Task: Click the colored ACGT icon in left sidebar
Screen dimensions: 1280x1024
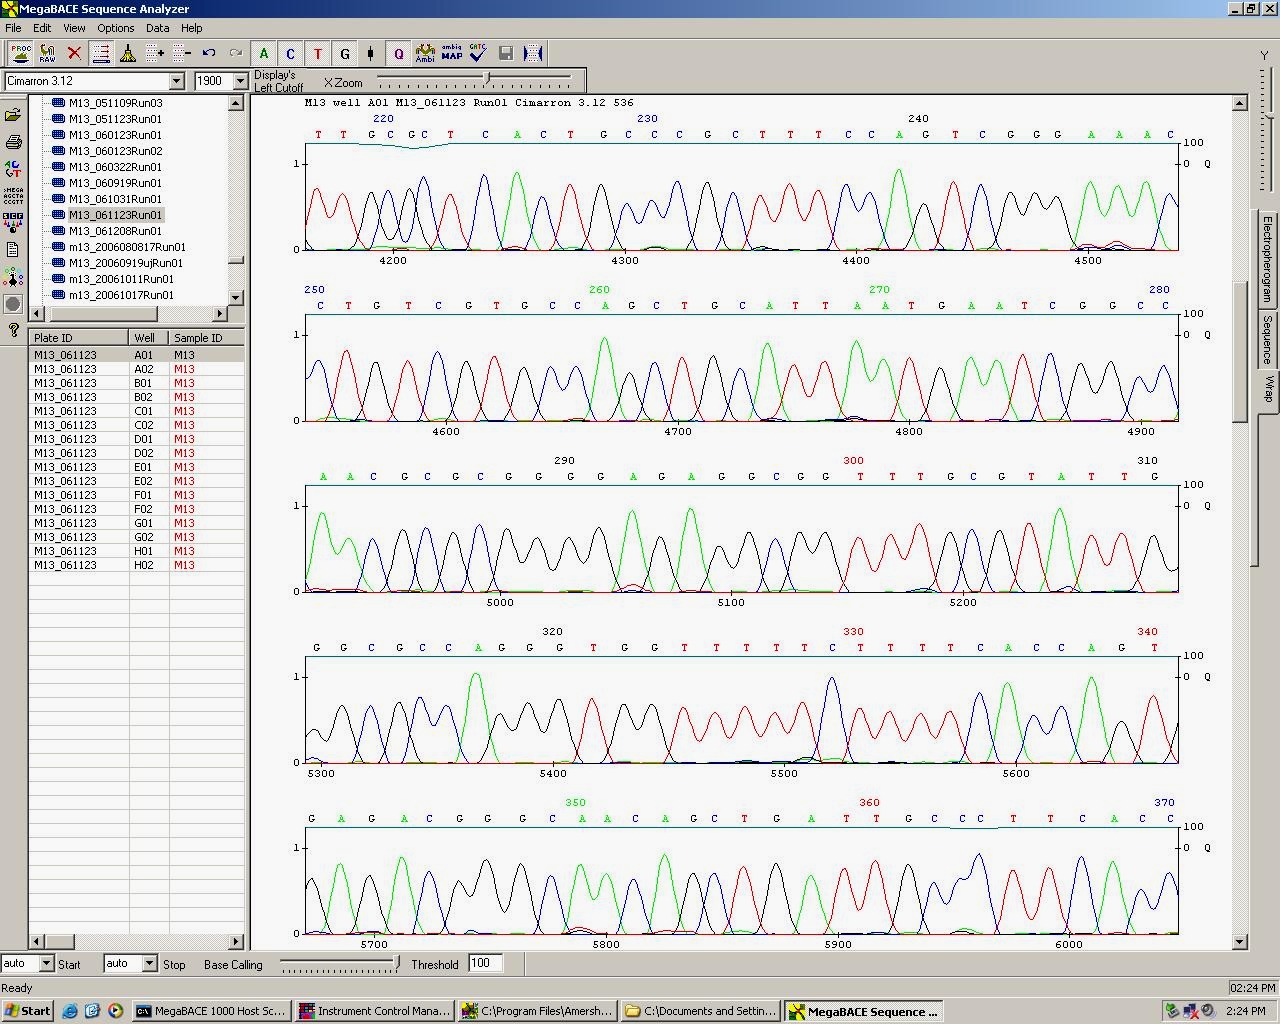Action: (x=13, y=169)
